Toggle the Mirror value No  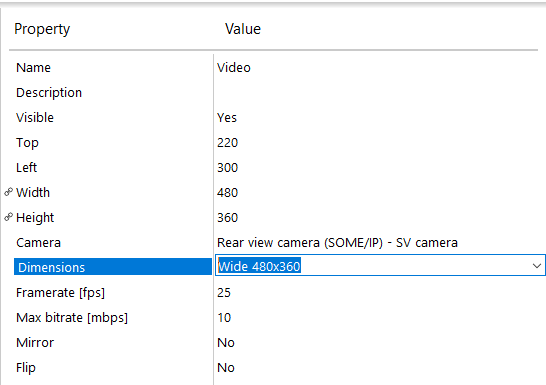(x=226, y=343)
